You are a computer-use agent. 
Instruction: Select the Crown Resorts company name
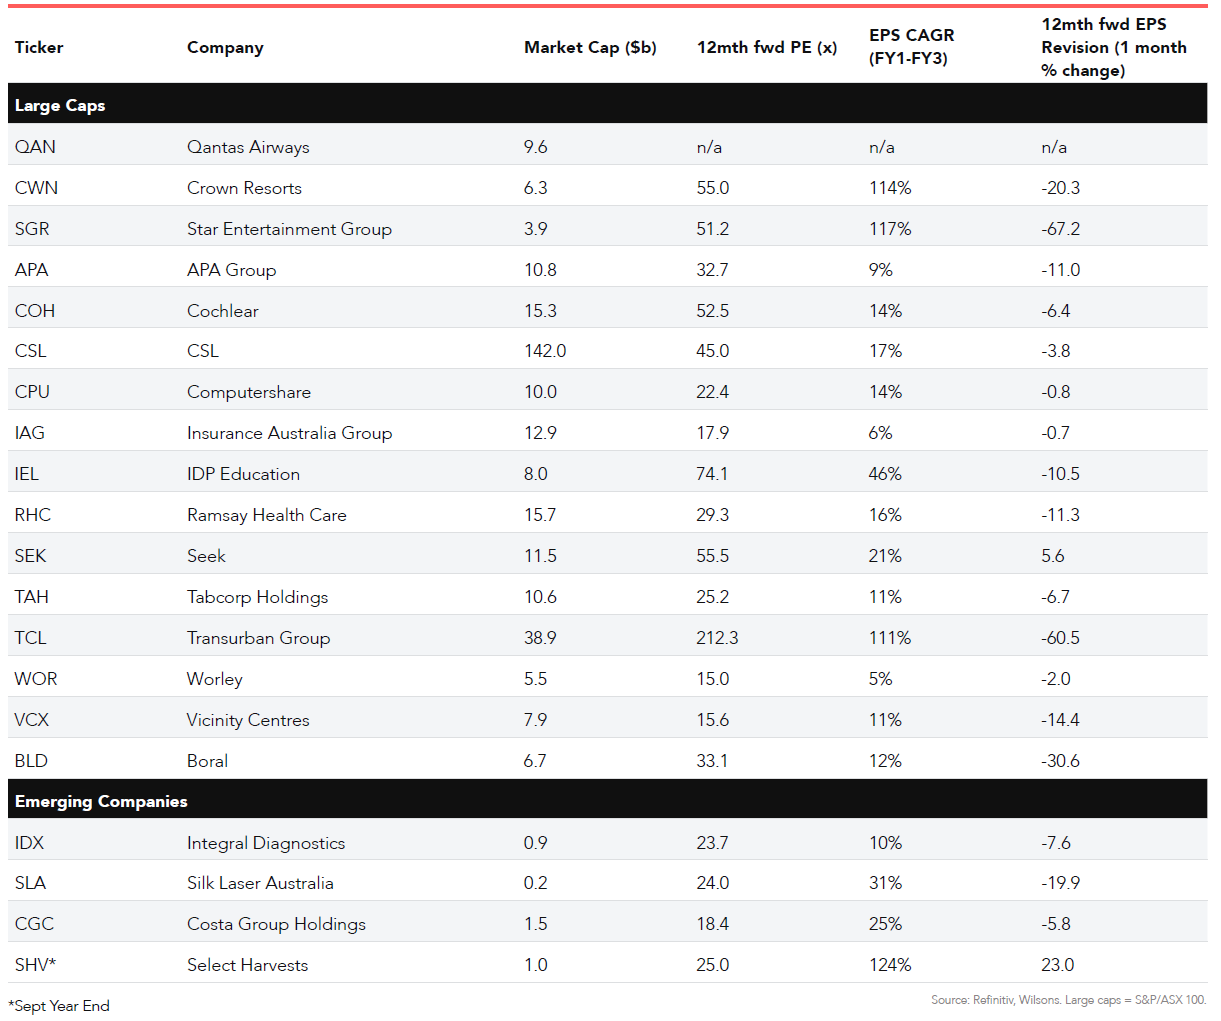(x=244, y=188)
